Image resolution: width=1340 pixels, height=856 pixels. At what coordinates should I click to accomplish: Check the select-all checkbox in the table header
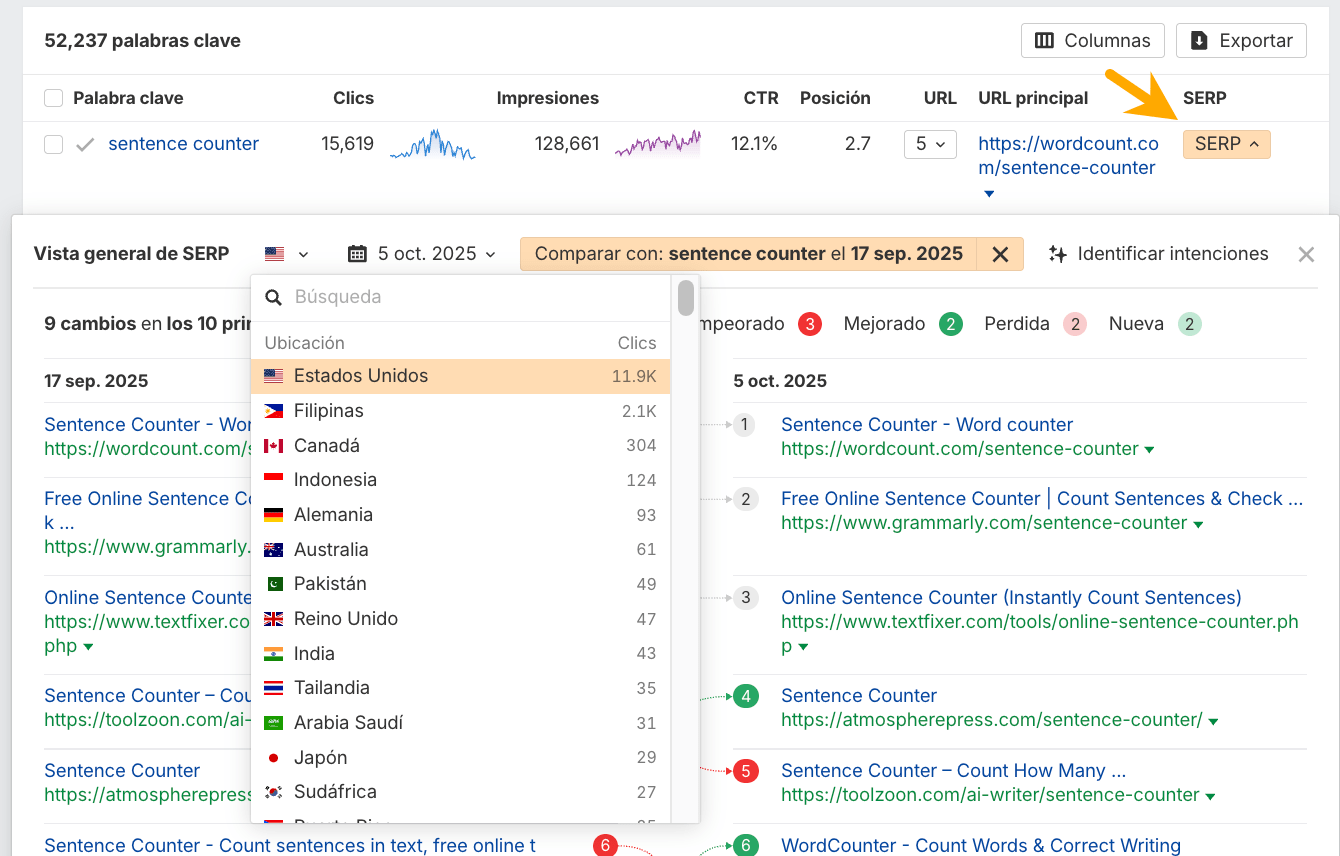[53, 97]
